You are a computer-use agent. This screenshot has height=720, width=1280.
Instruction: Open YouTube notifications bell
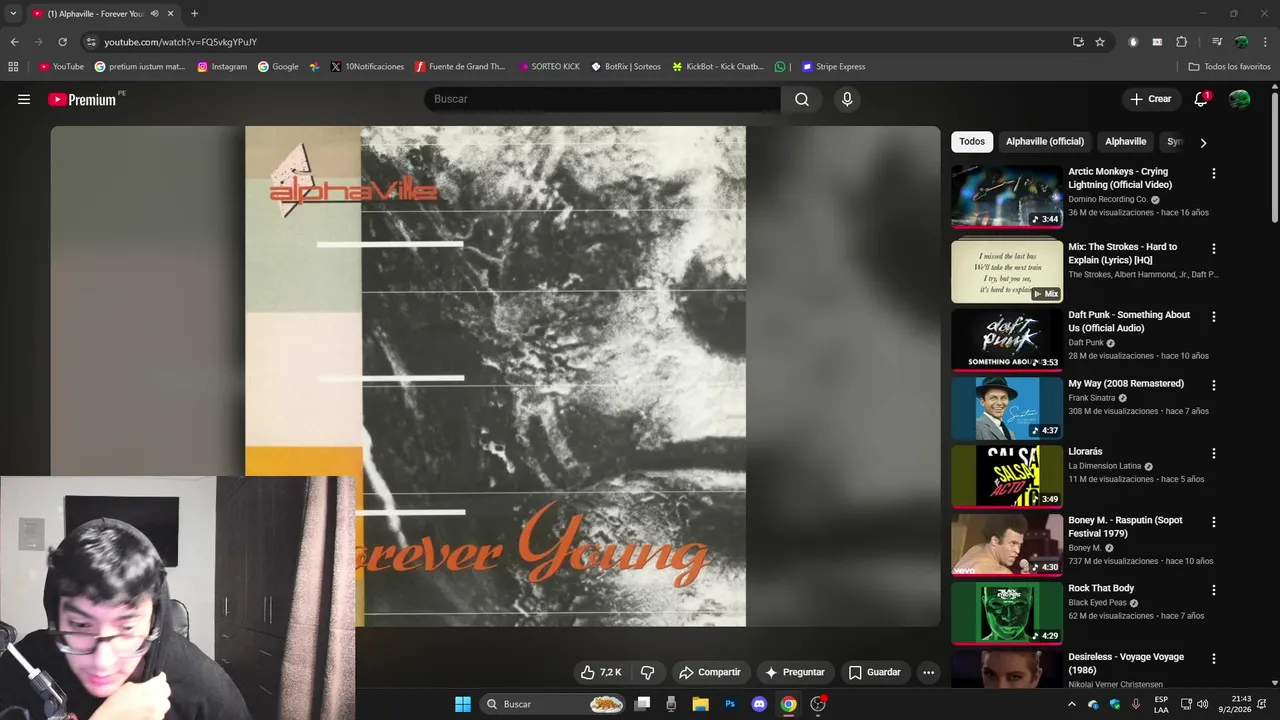(x=1201, y=99)
